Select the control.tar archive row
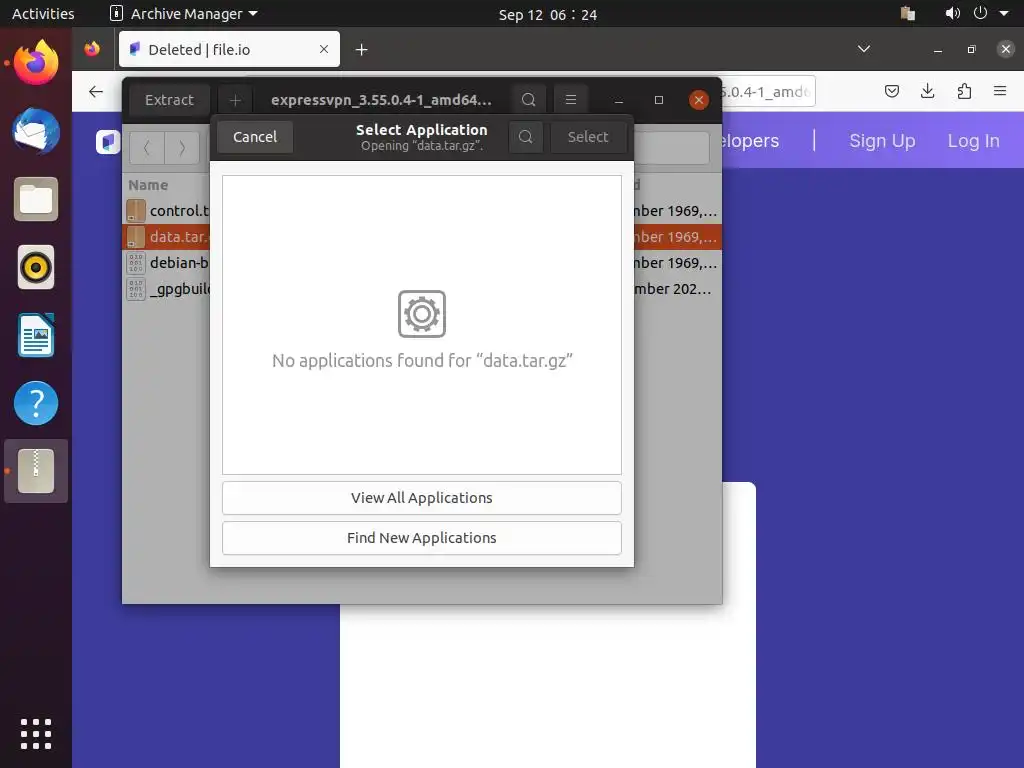This screenshot has width=1024, height=768. point(422,210)
